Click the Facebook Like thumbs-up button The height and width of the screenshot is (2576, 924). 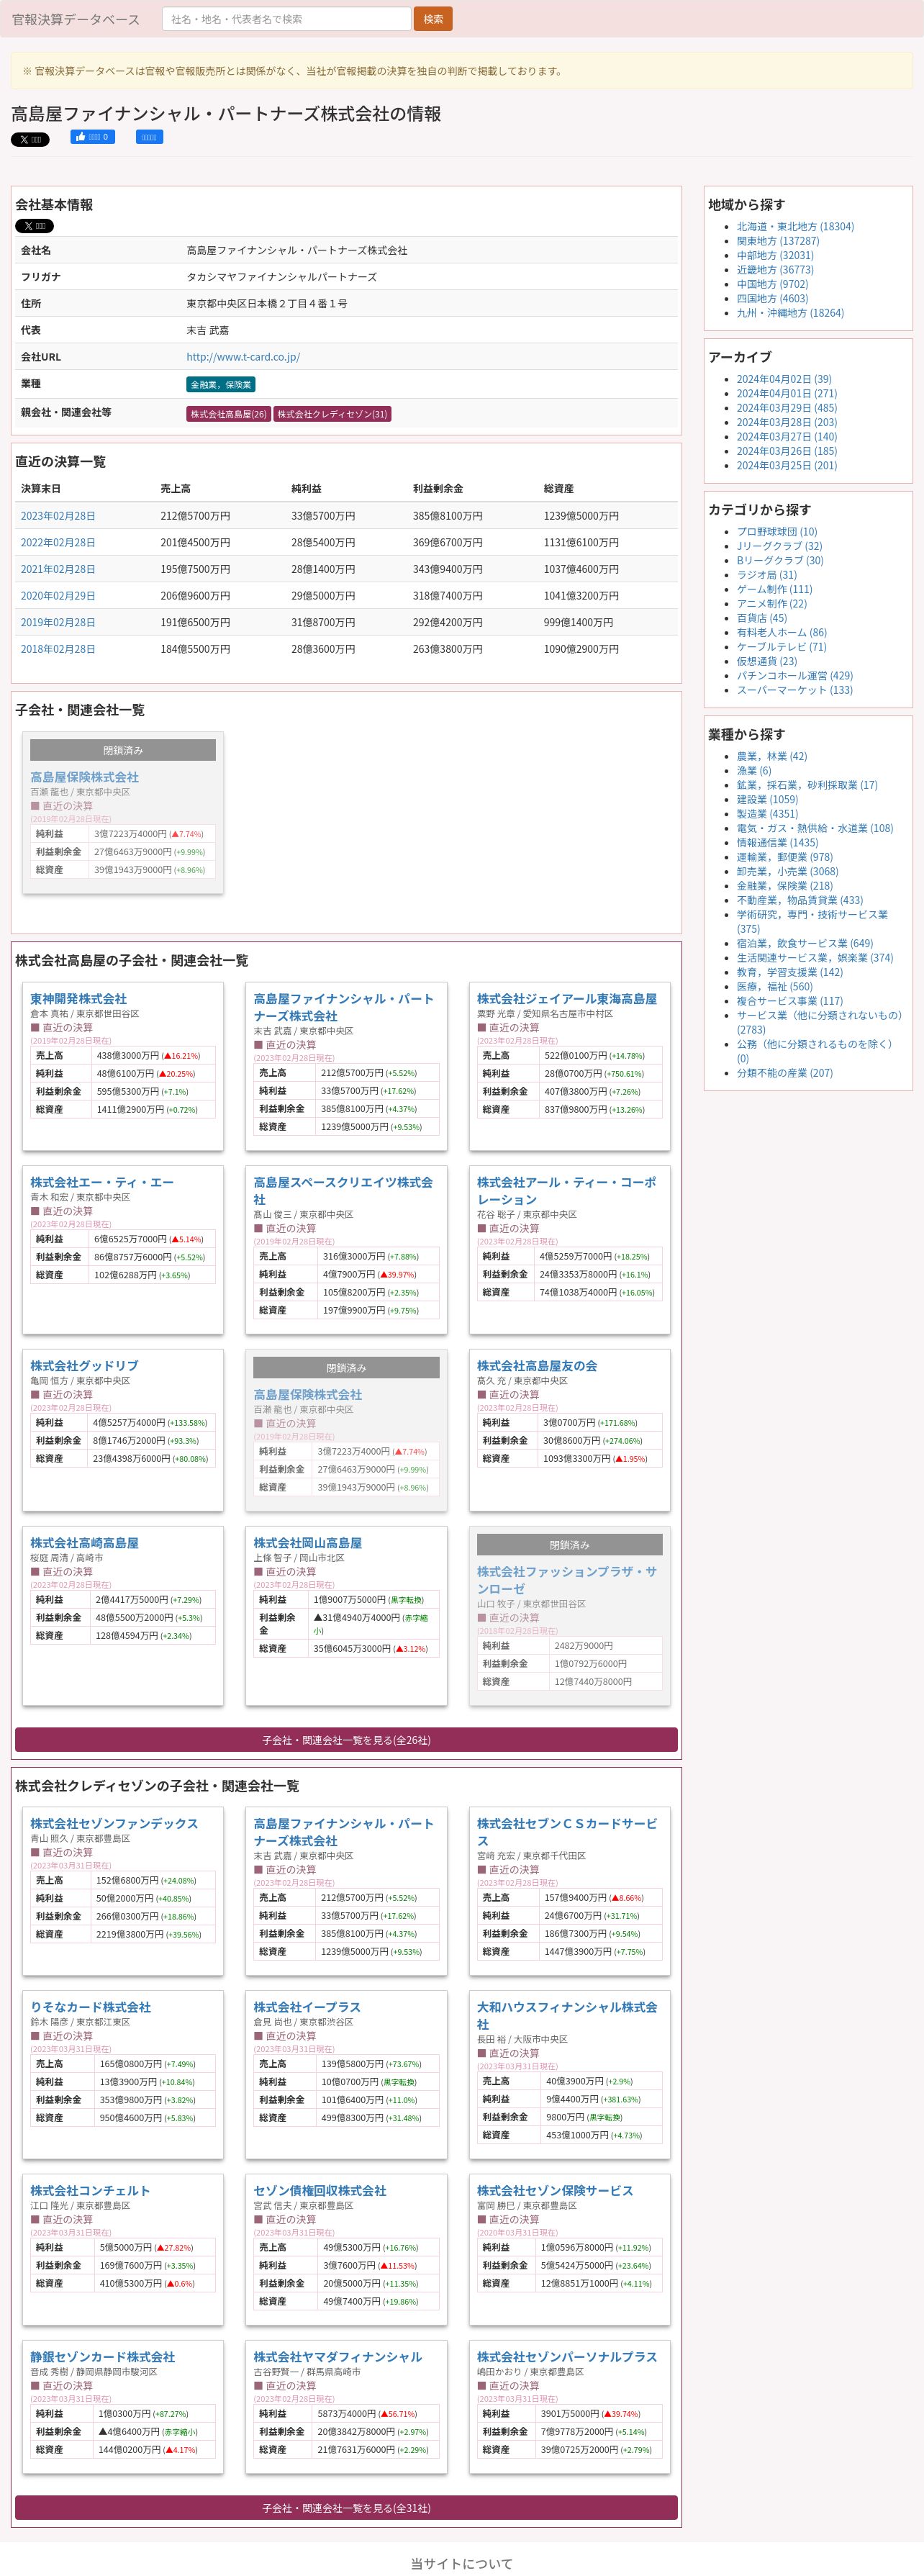92,137
